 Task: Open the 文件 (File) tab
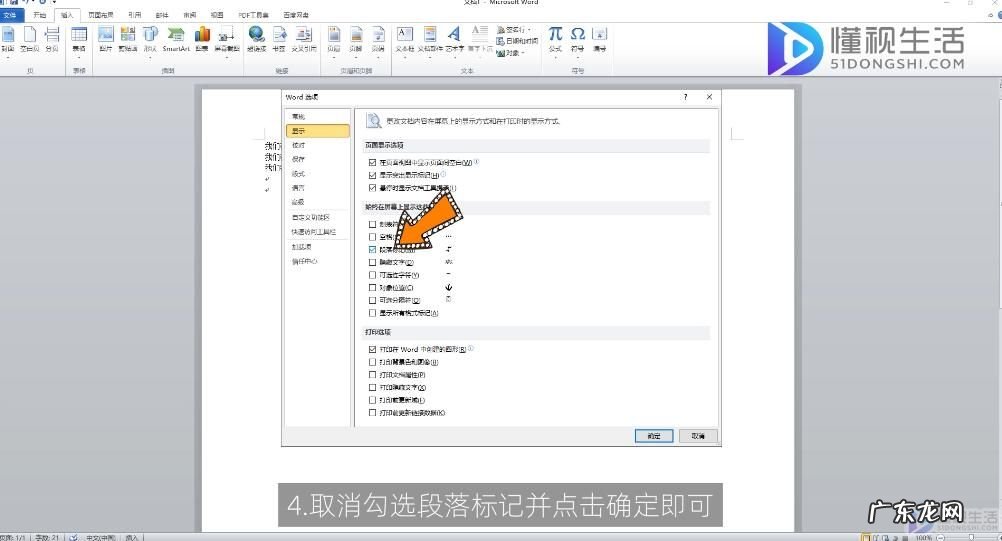(11, 15)
